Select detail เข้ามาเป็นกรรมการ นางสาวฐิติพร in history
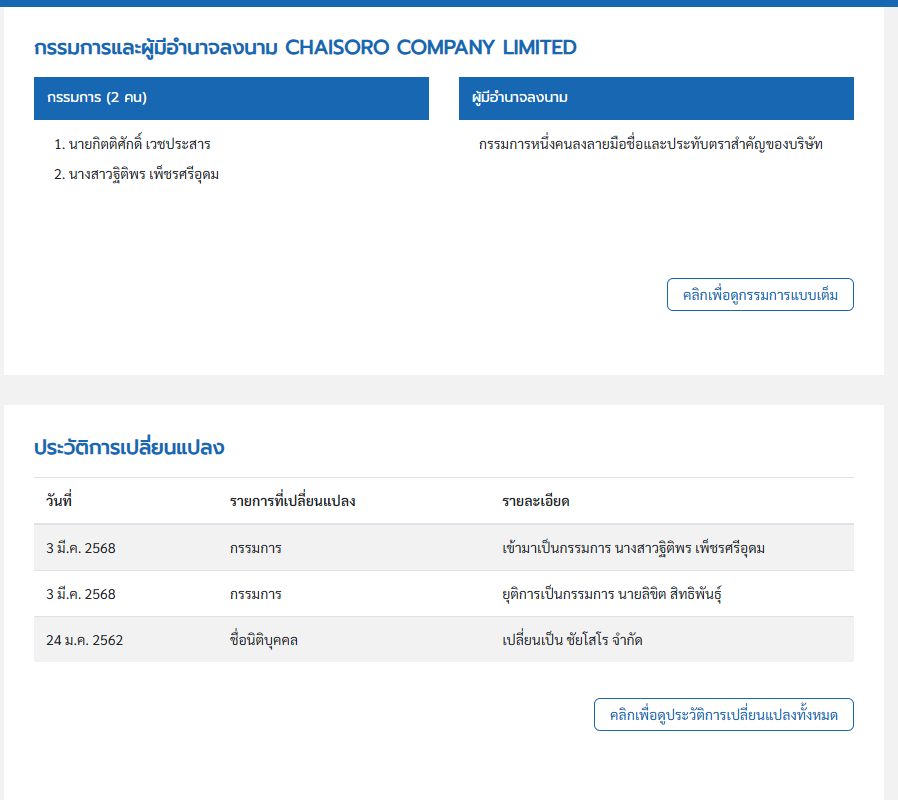This screenshot has height=800, width=898. tap(634, 548)
